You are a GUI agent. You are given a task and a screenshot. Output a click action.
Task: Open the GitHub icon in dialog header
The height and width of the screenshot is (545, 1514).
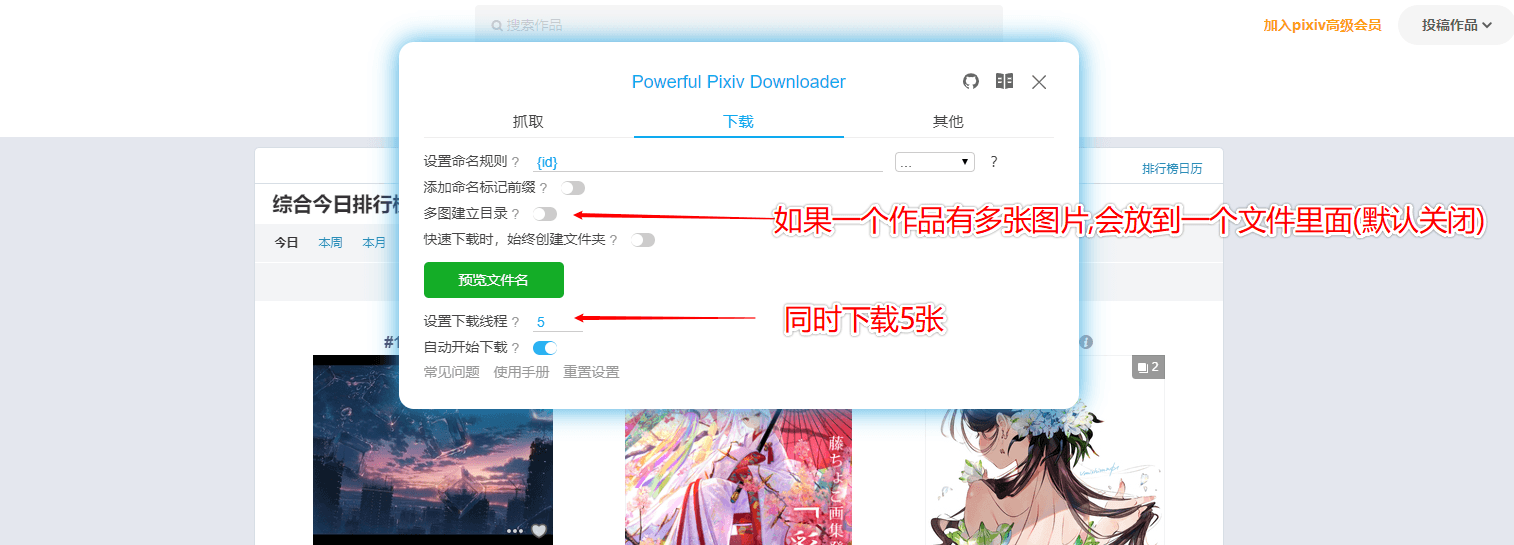pyautogui.click(x=971, y=81)
